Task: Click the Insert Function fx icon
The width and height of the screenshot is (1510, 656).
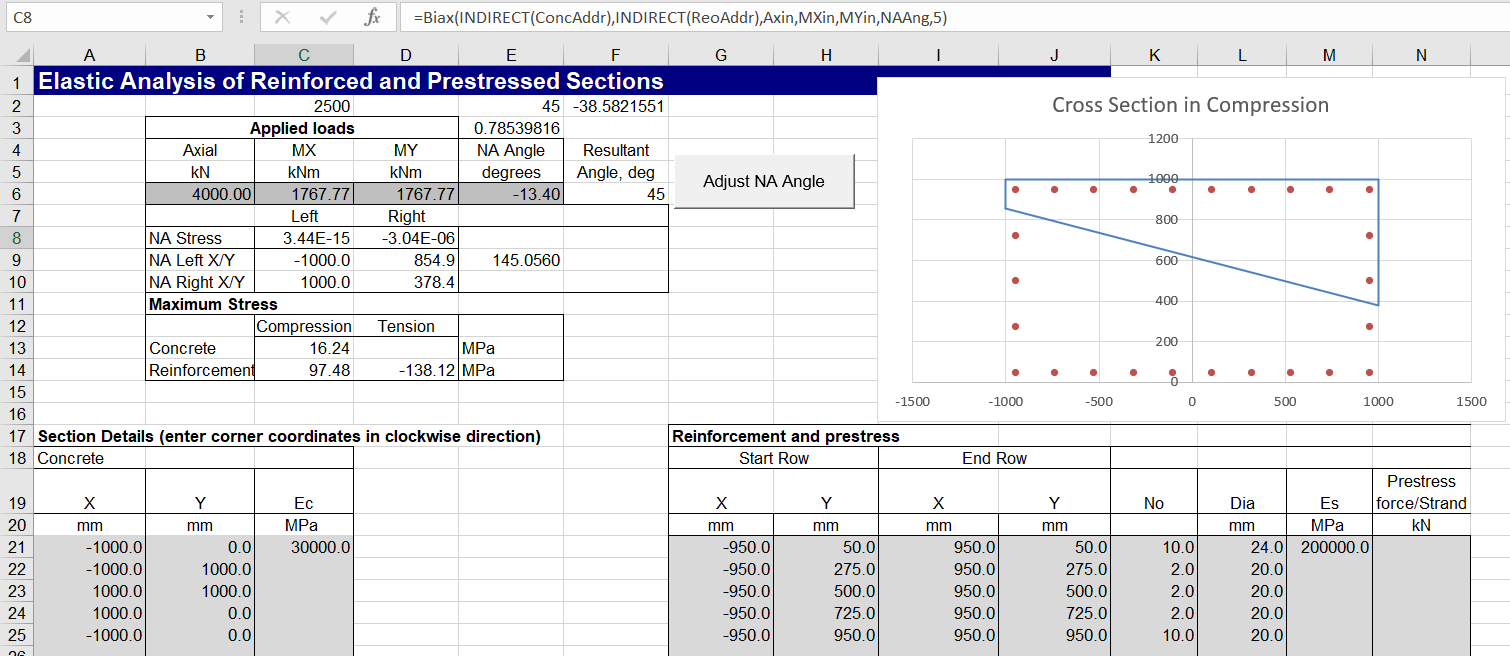Action: (372, 18)
